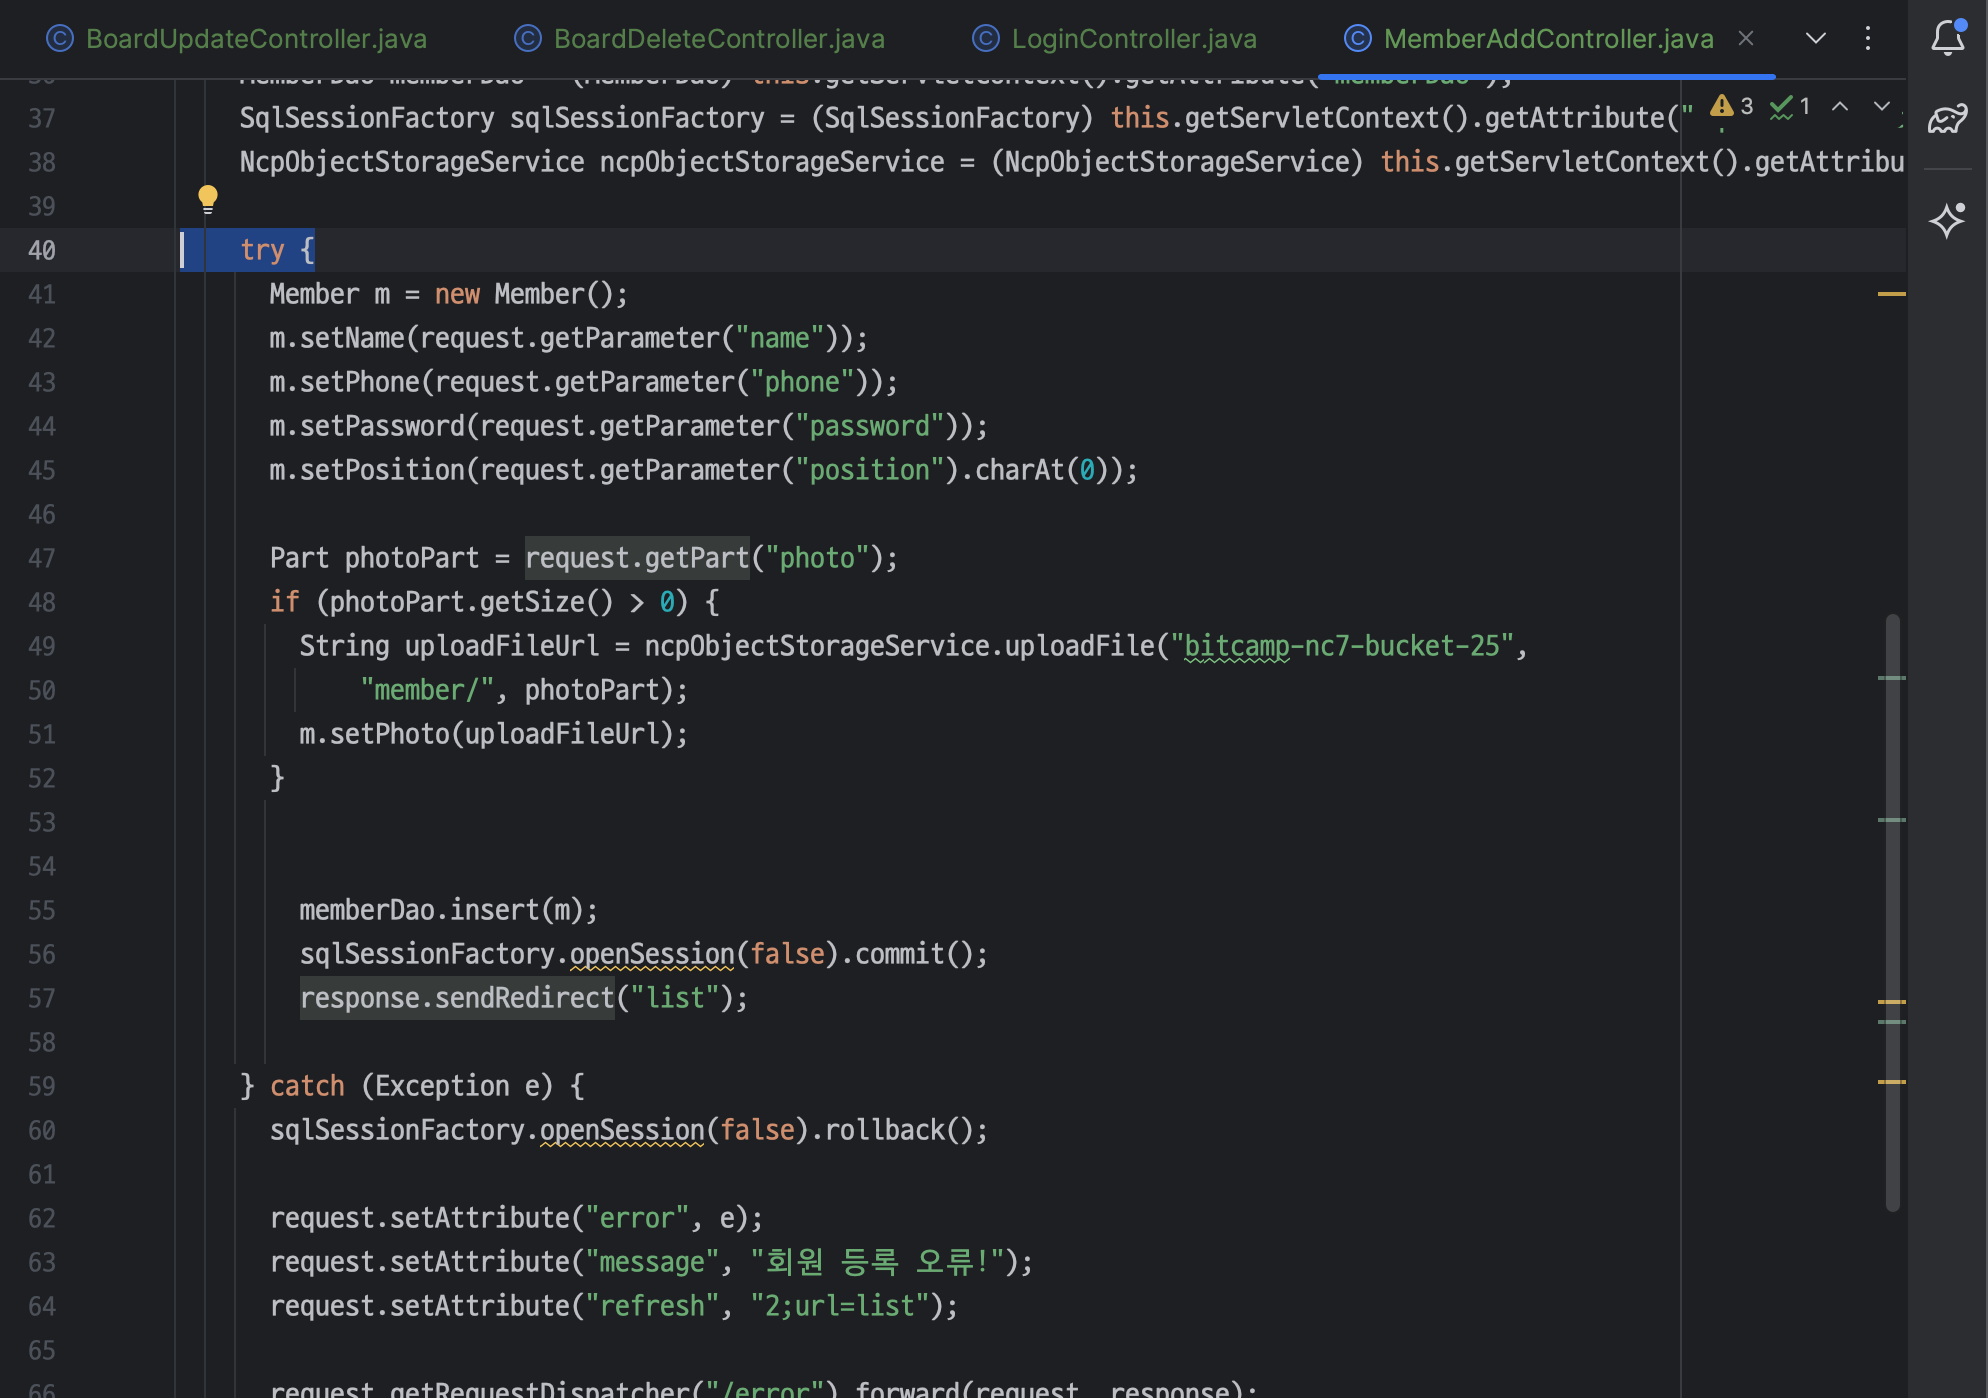Close the MemberAddController.java tab
The width and height of the screenshot is (1988, 1398).
[x=1746, y=38]
